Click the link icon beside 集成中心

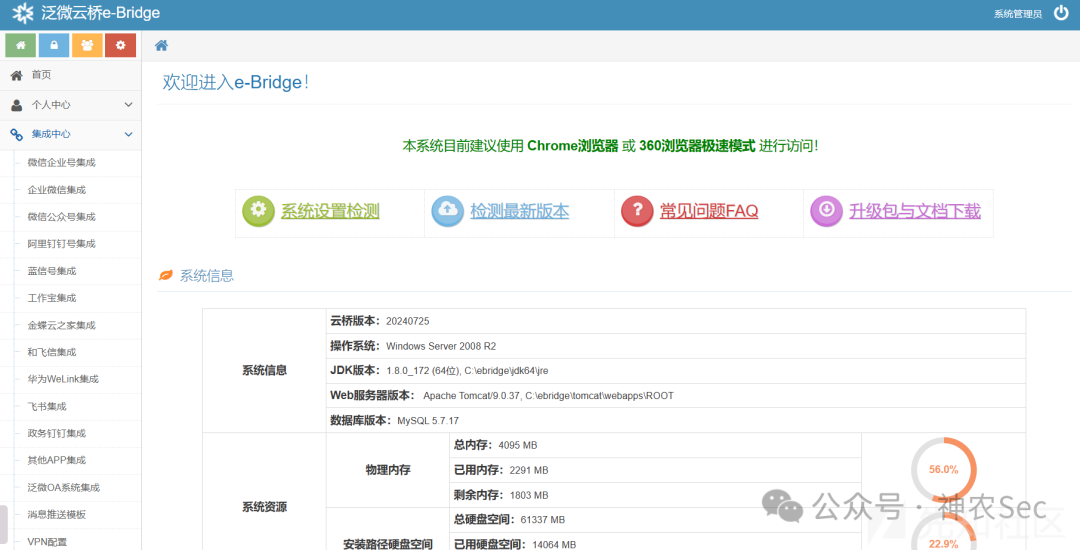point(17,135)
